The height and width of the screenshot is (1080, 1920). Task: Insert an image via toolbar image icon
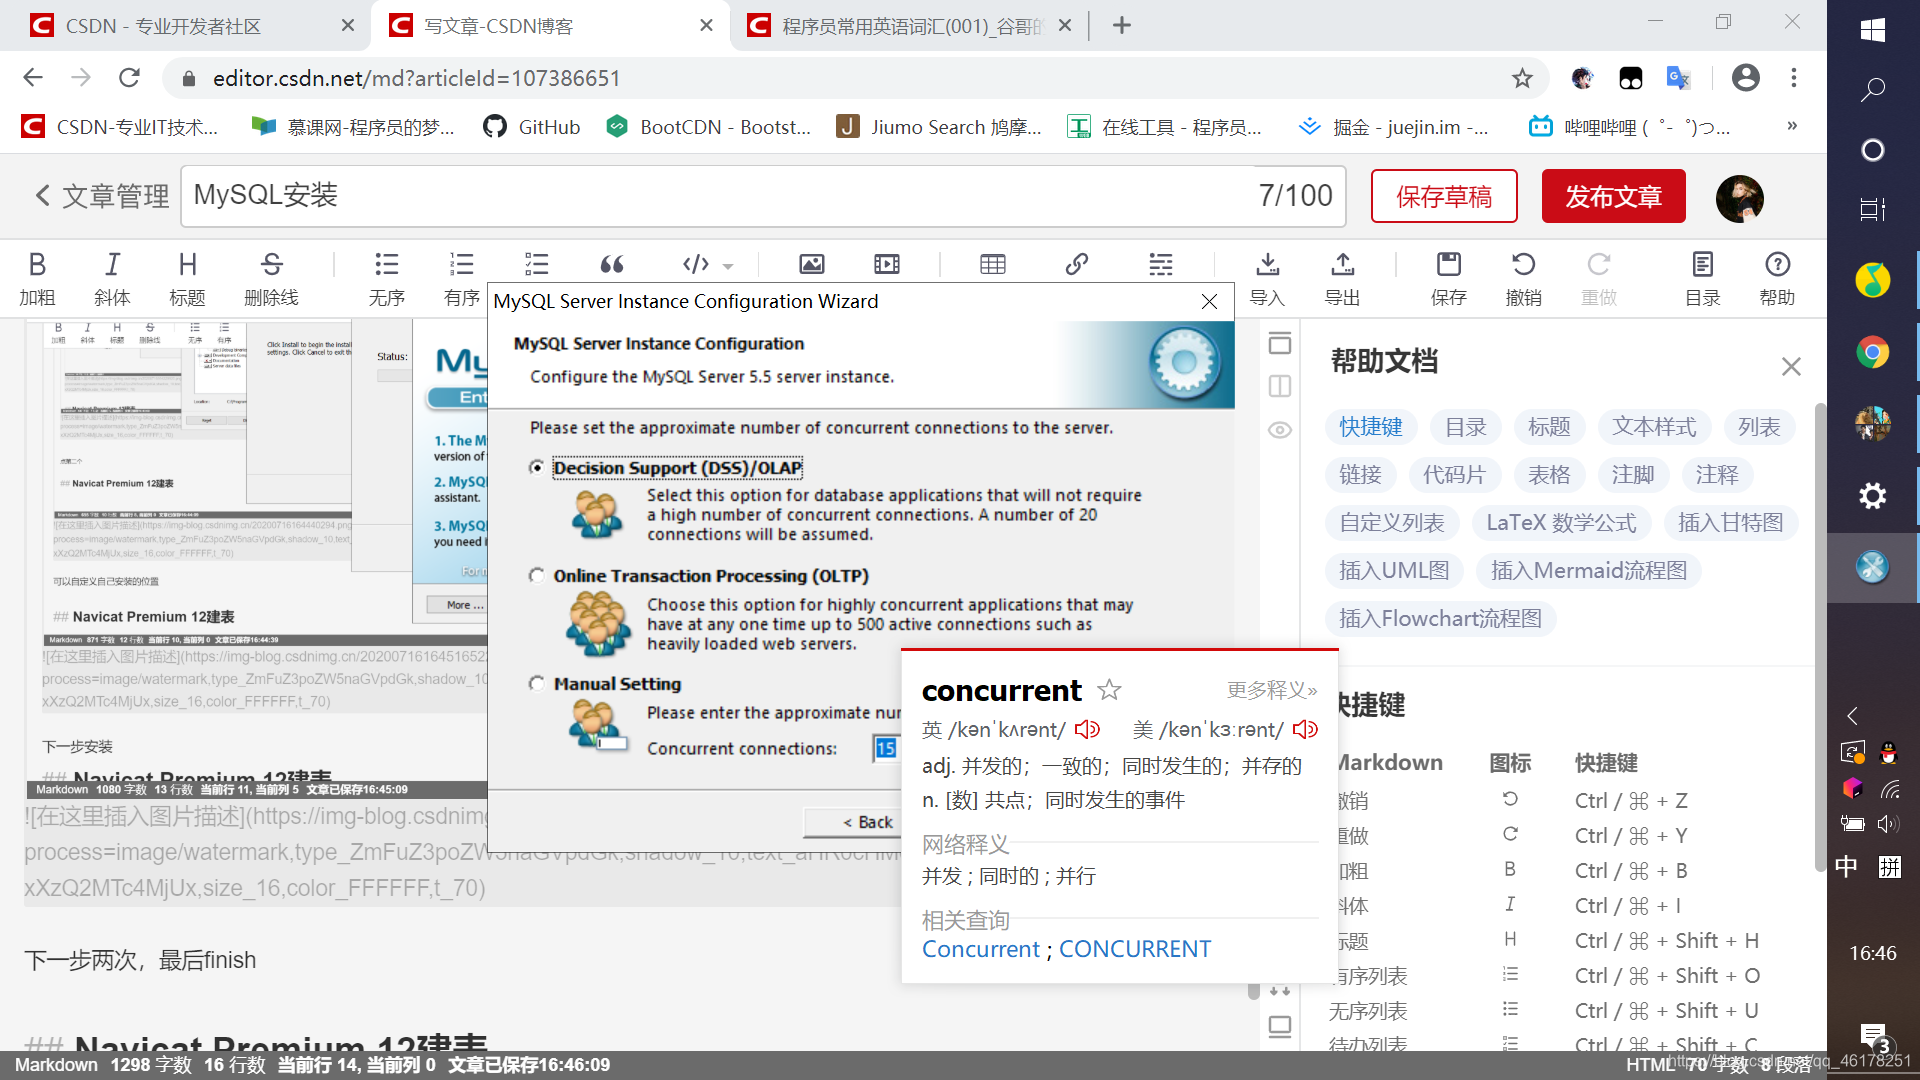pos(812,264)
